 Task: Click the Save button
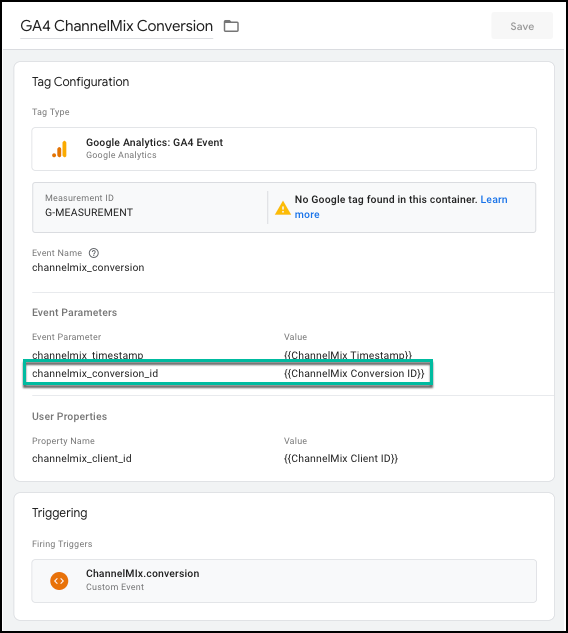[x=522, y=26]
